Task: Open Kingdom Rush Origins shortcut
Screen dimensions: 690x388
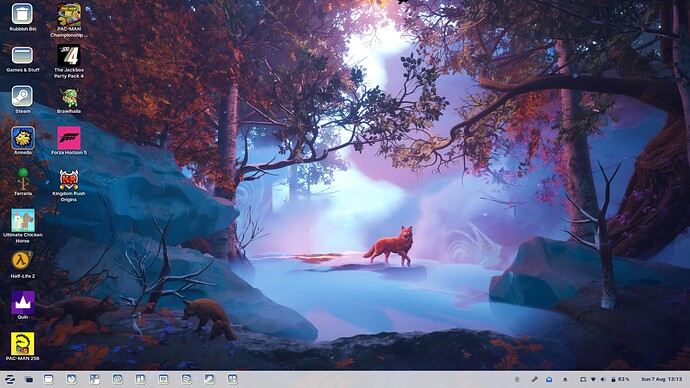Action: click(69, 185)
